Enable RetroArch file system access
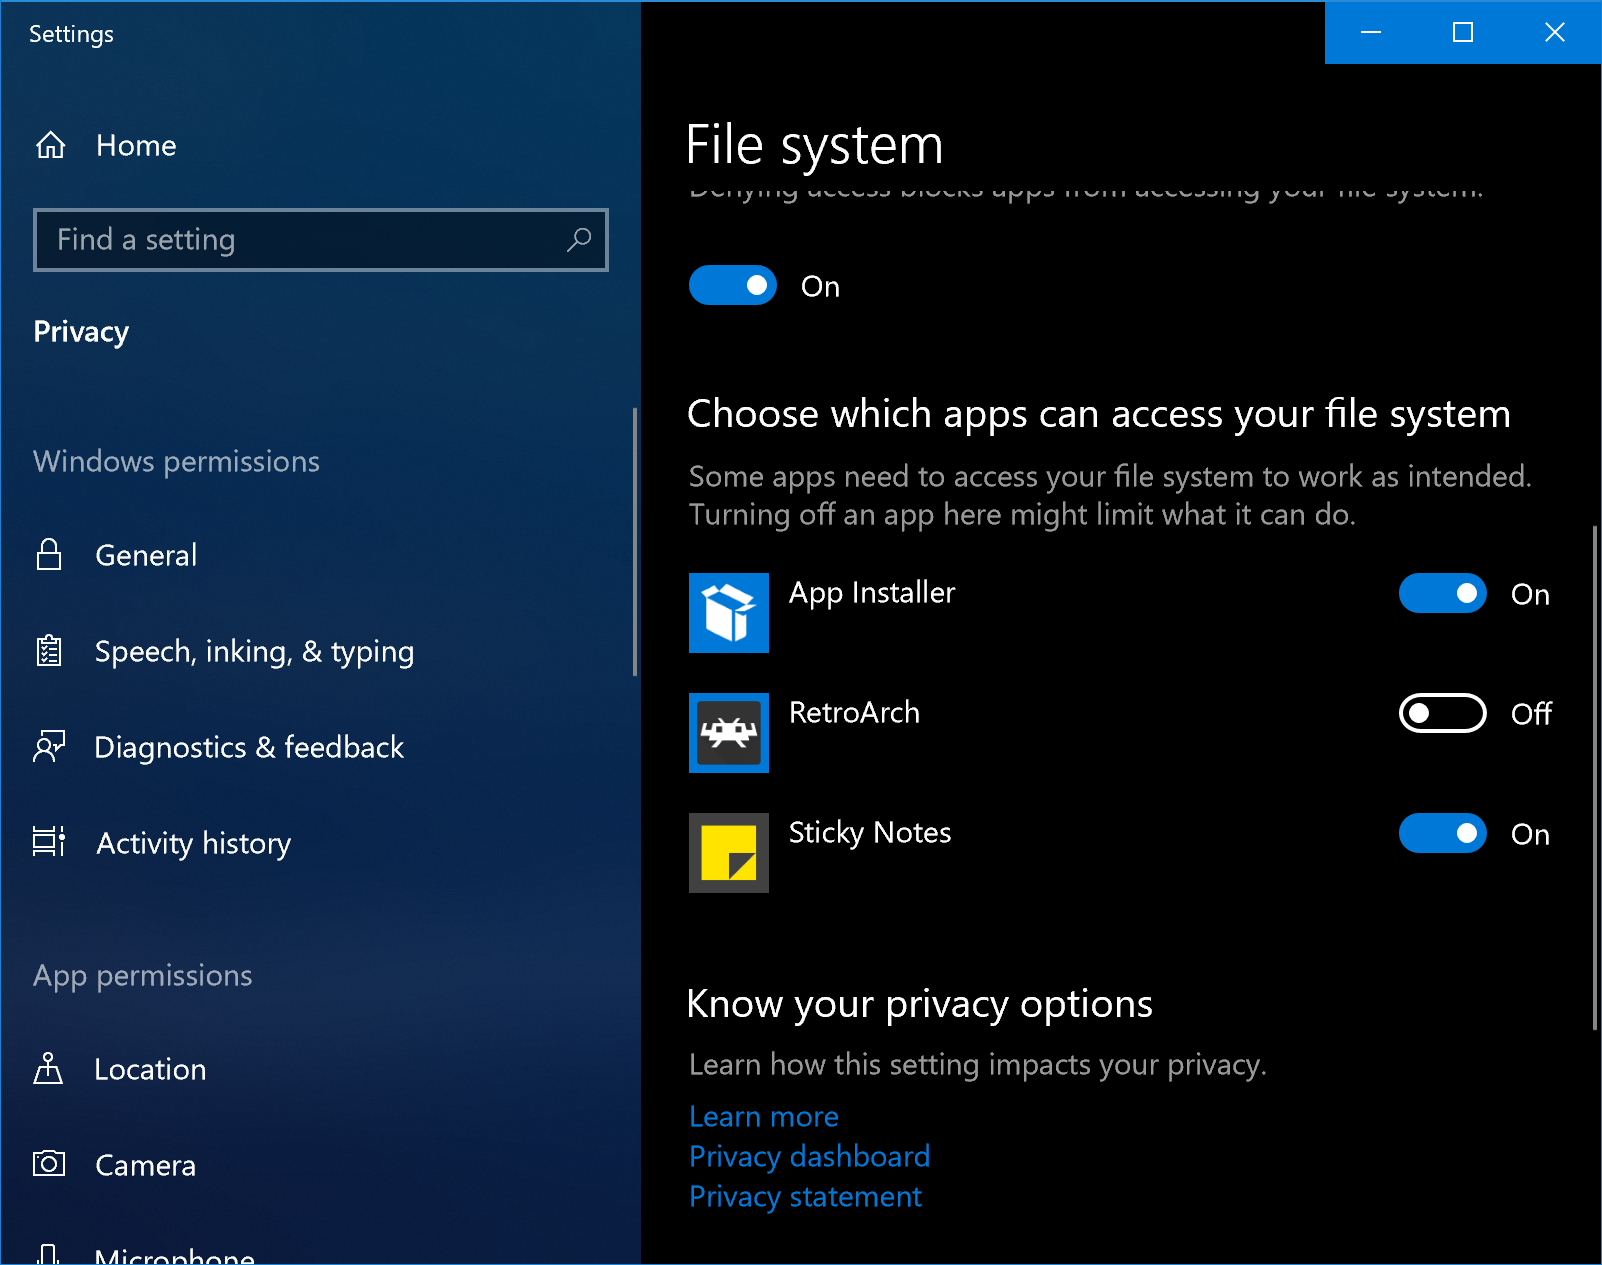Viewport: 1602px width, 1265px height. pos(1442,713)
